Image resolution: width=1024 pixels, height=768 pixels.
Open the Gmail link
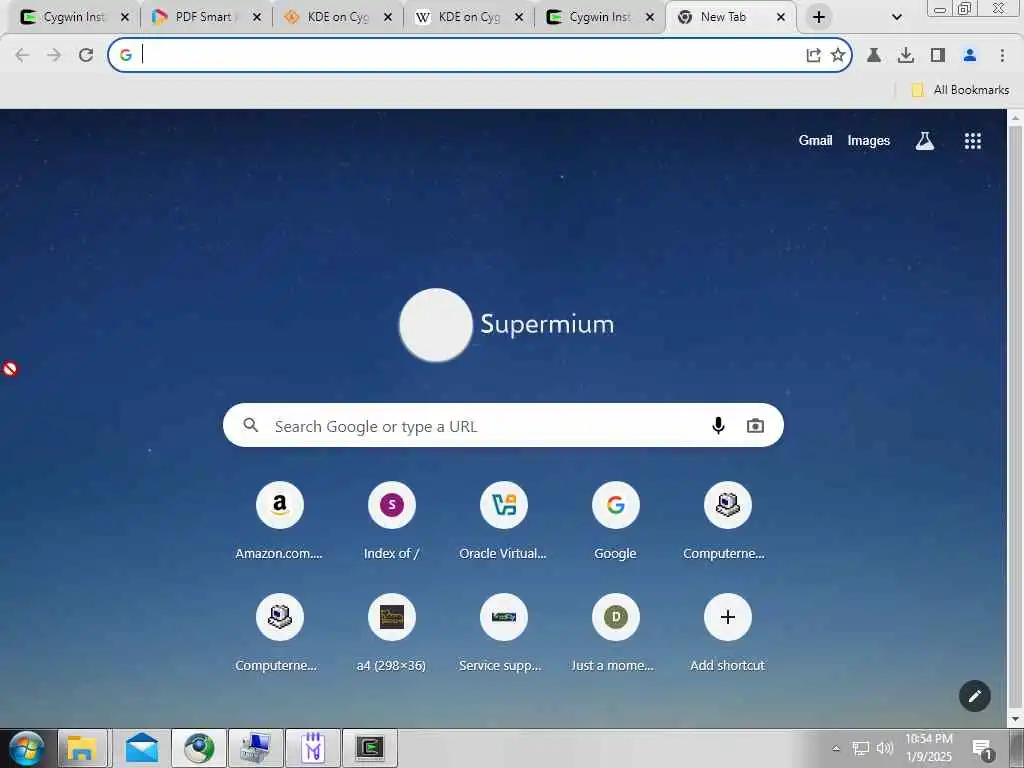click(815, 140)
